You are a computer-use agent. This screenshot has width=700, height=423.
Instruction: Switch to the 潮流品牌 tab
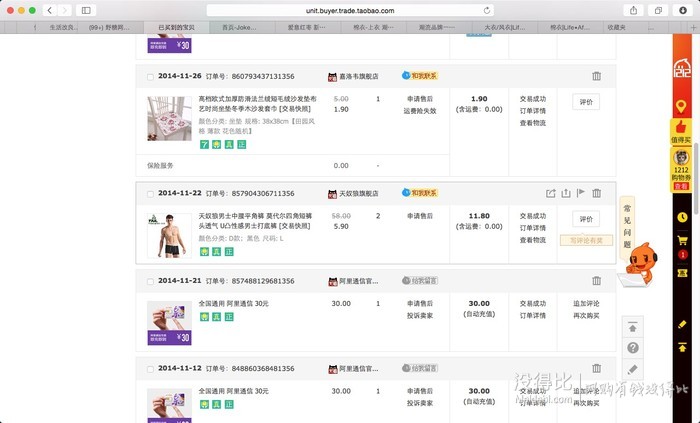coord(439,27)
